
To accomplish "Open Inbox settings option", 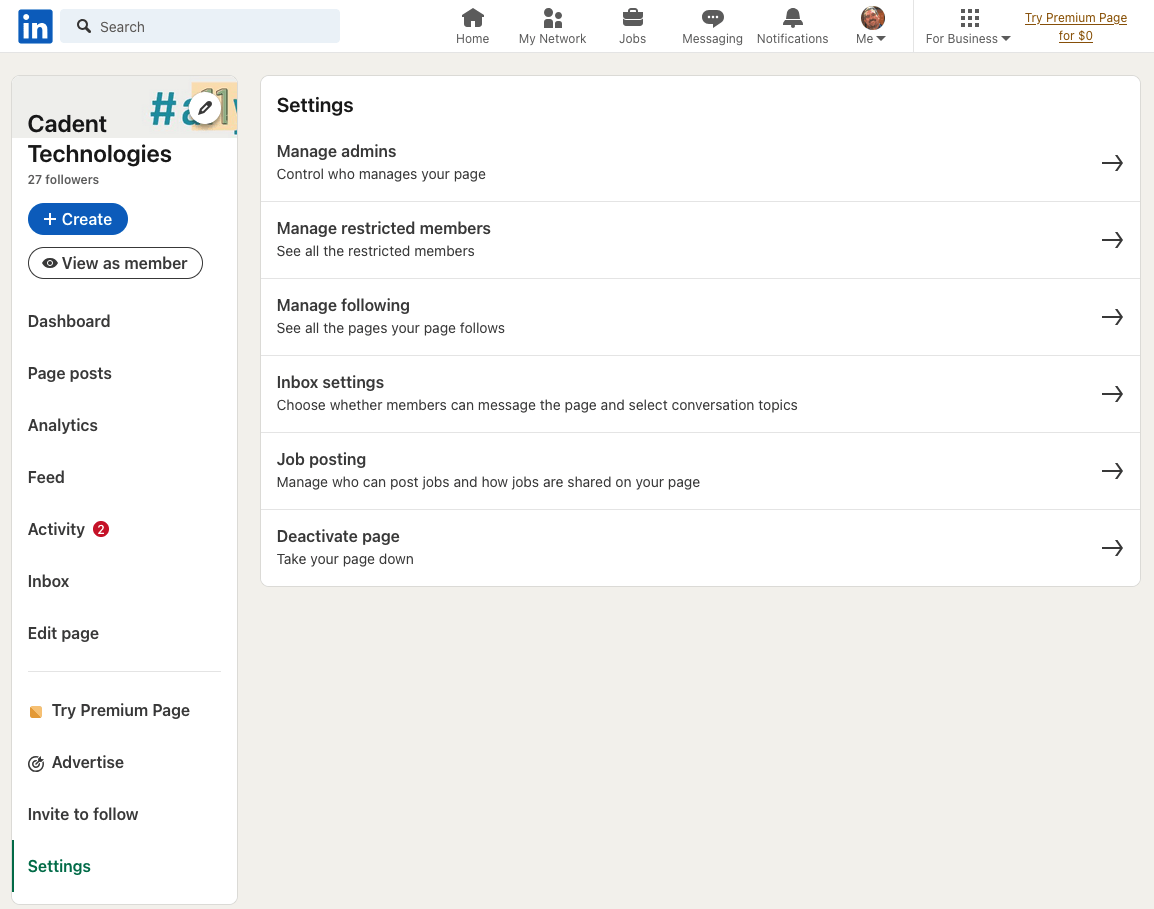I will [700, 394].
